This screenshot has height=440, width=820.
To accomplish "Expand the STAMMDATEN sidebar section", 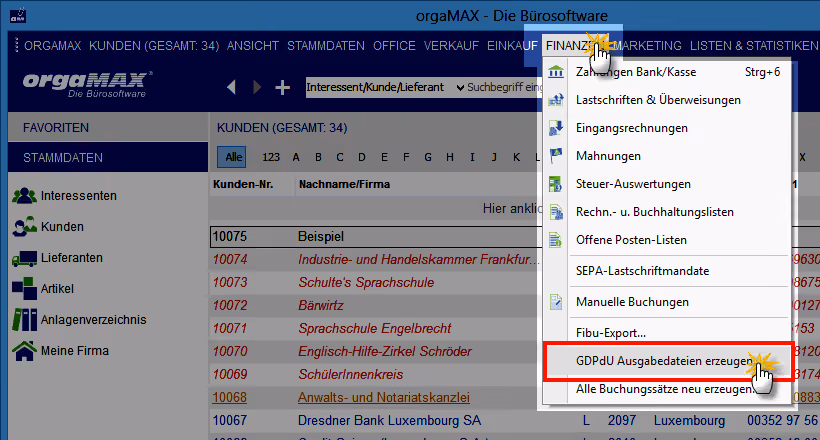I will (108, 157).
